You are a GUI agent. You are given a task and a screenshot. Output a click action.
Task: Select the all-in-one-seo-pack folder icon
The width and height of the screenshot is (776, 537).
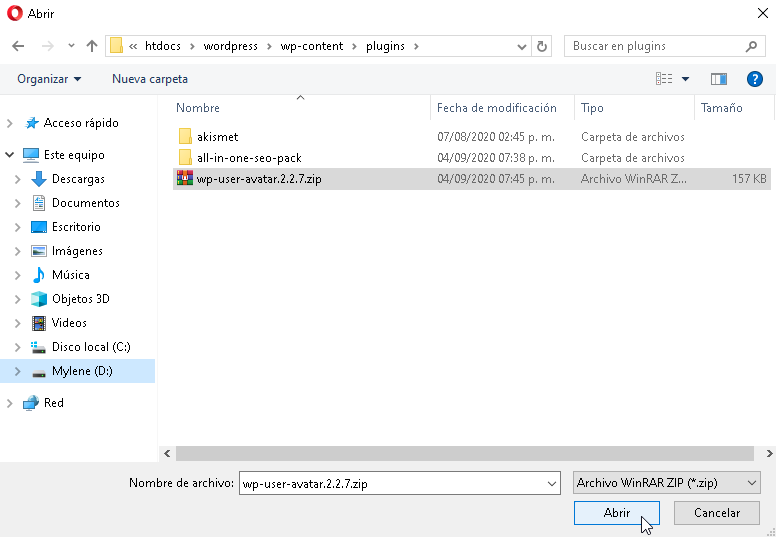point(185,158)
